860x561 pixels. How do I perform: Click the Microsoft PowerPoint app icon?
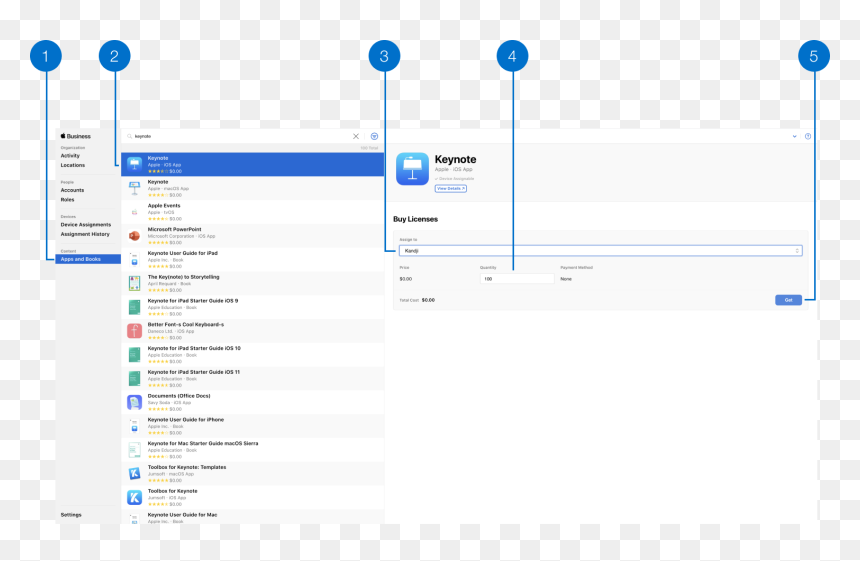pos(134,236)
